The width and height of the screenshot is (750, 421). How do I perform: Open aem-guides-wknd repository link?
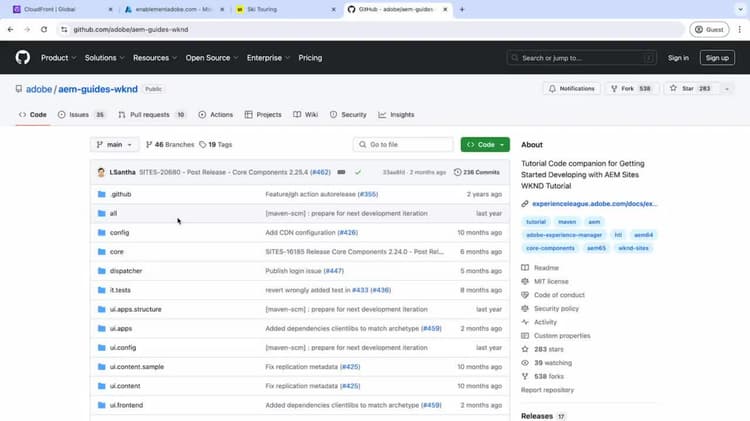click(x=98, y=89)
